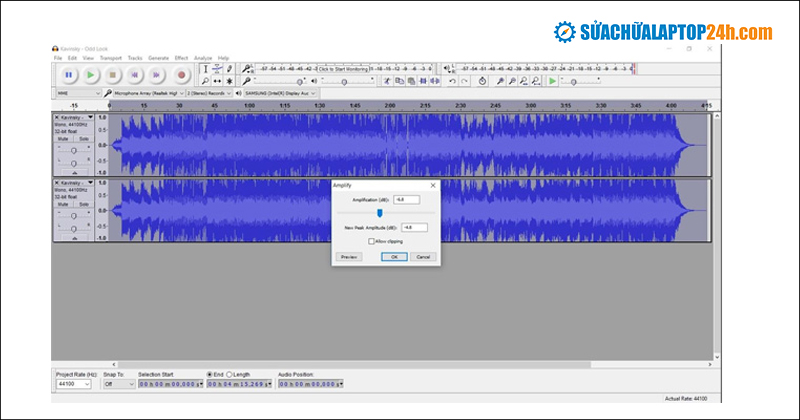Click Preview in the Amplify dialog

coord(348,257)
